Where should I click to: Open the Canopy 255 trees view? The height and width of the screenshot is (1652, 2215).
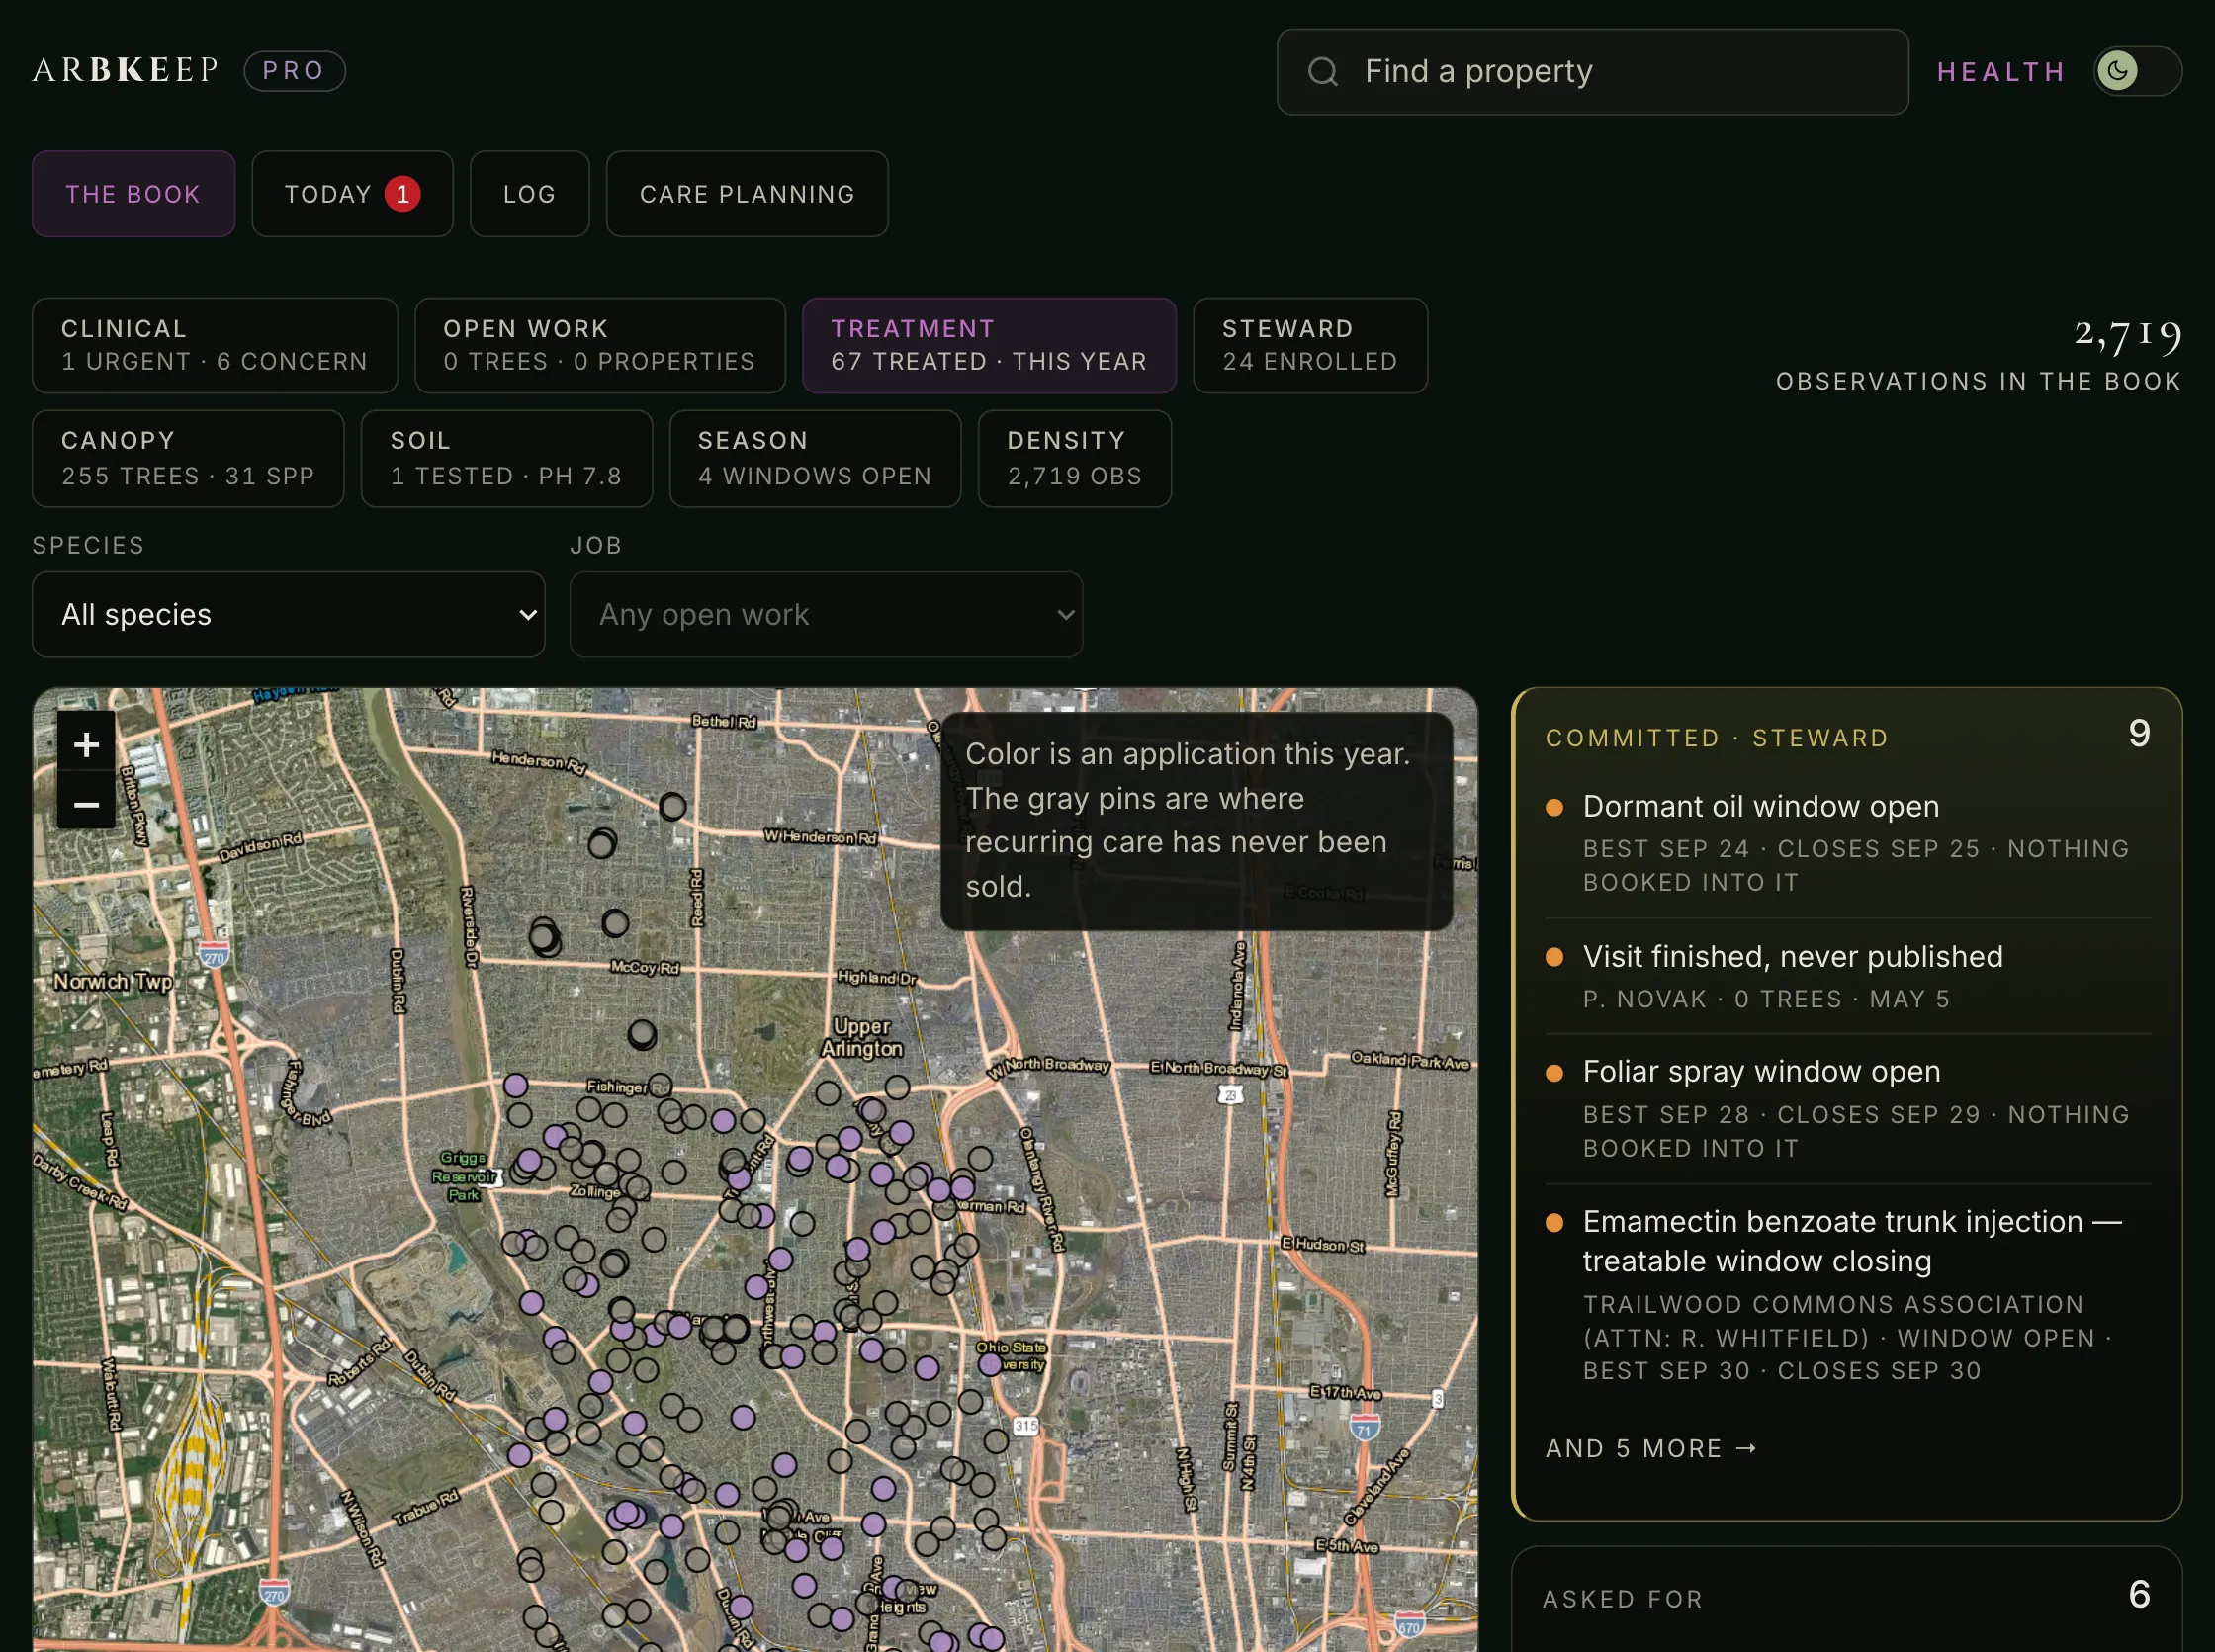(x=188, y=459)
